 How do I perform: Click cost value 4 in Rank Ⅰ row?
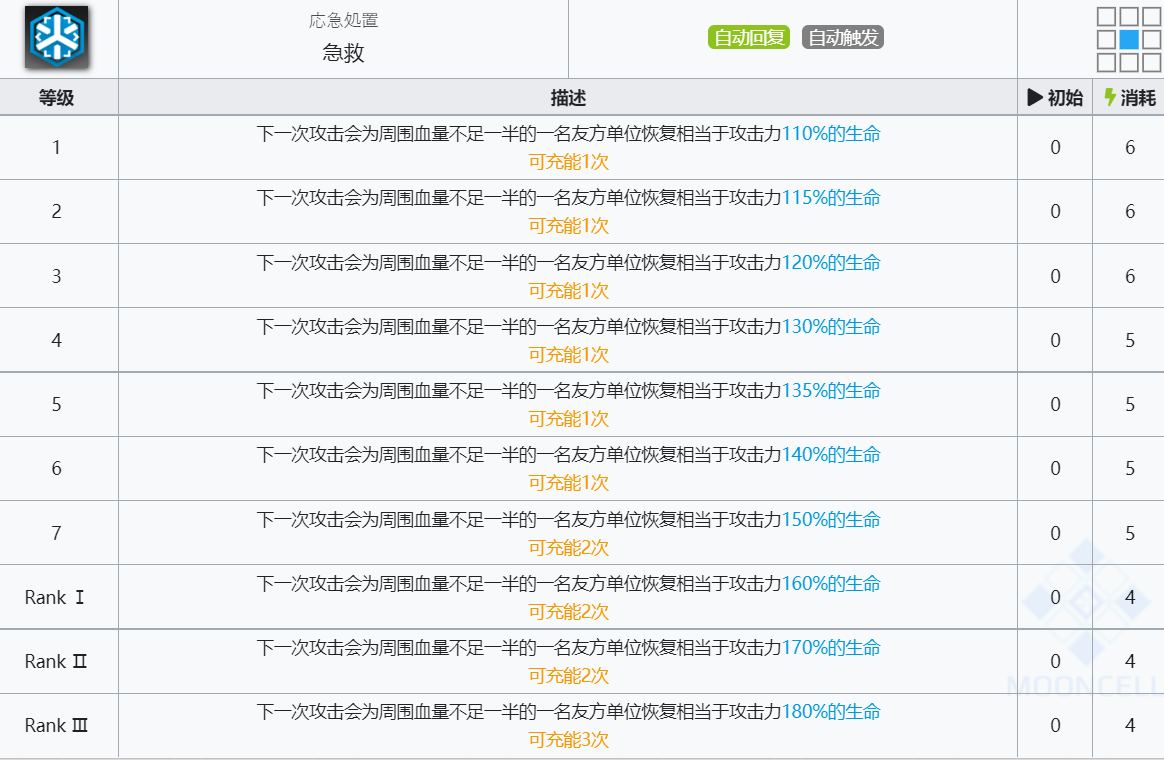coord(1129,597)
